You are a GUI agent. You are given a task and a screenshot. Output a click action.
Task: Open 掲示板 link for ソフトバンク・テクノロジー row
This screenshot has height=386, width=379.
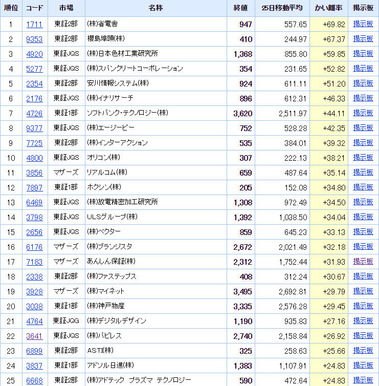pos(363,113)
